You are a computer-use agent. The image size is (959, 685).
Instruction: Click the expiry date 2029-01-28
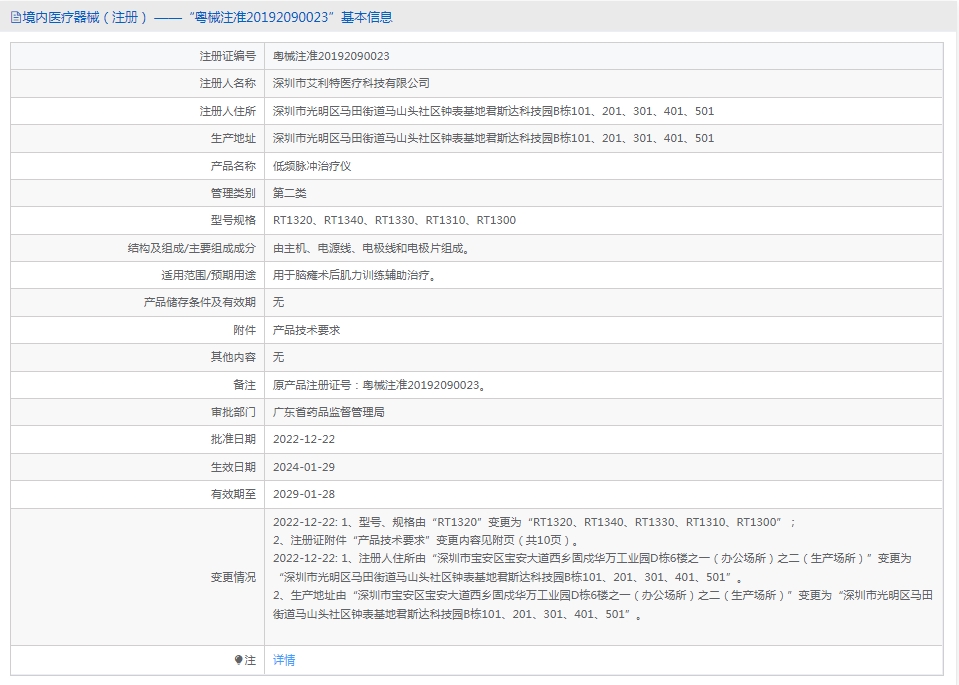(304, 494)
